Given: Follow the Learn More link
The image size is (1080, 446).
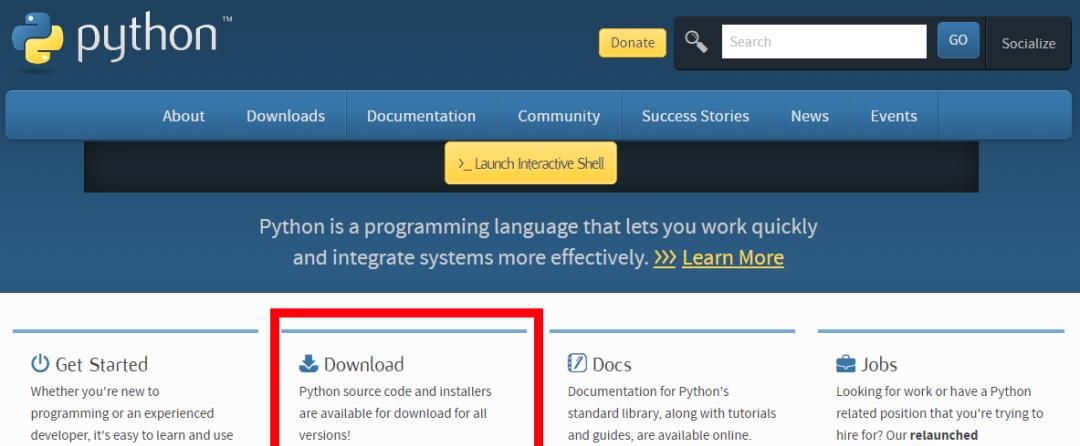Looking at the screenshot, I should [733, 258].
